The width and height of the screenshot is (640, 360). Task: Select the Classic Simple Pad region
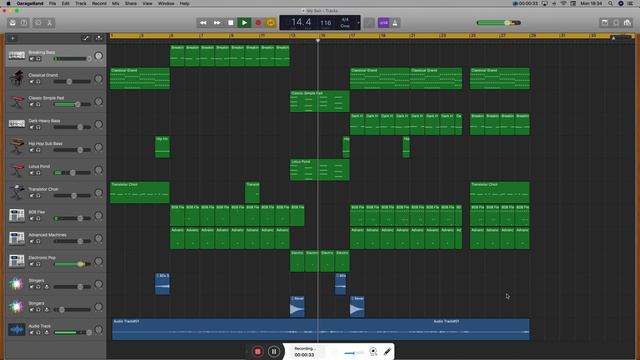click(x=320, y=101)
